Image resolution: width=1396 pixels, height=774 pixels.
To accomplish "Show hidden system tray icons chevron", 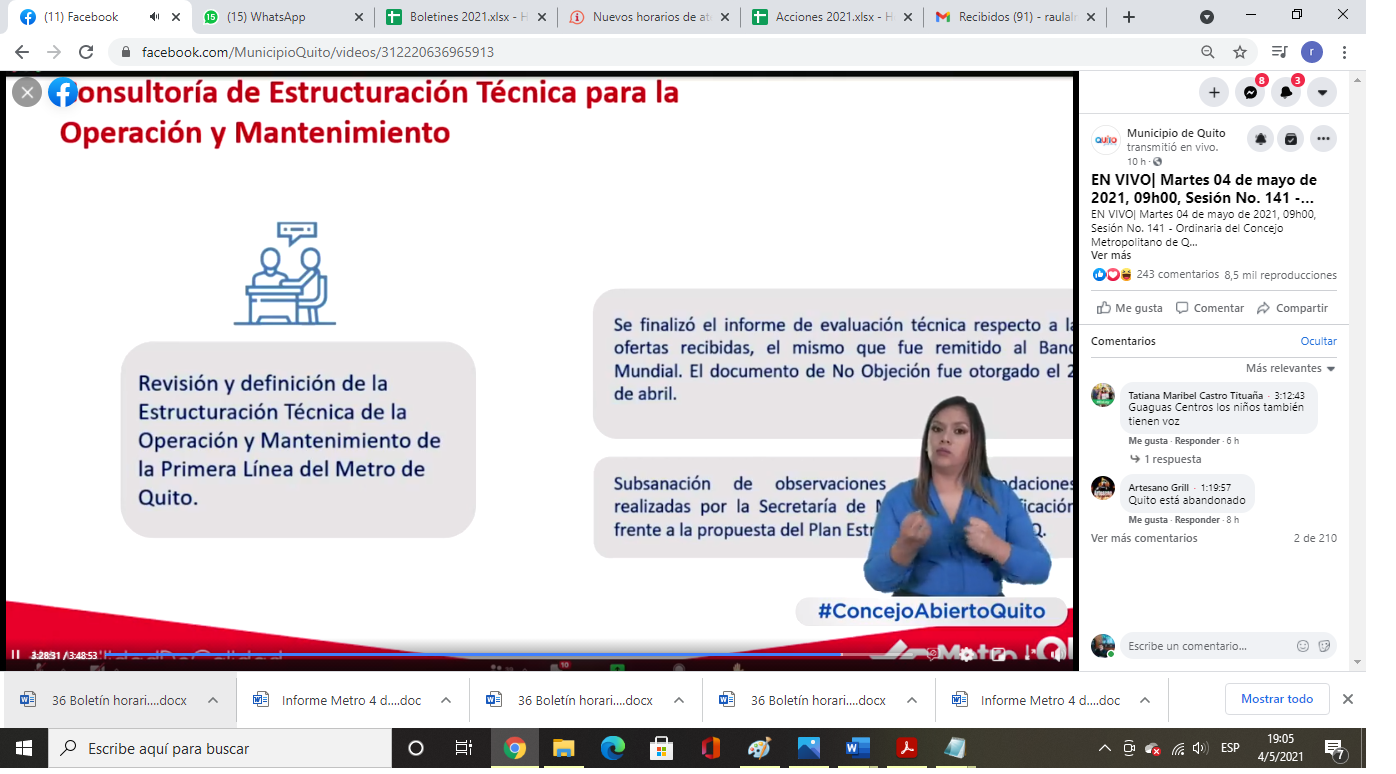I will pyautogui.click(x=1105, y=748).
